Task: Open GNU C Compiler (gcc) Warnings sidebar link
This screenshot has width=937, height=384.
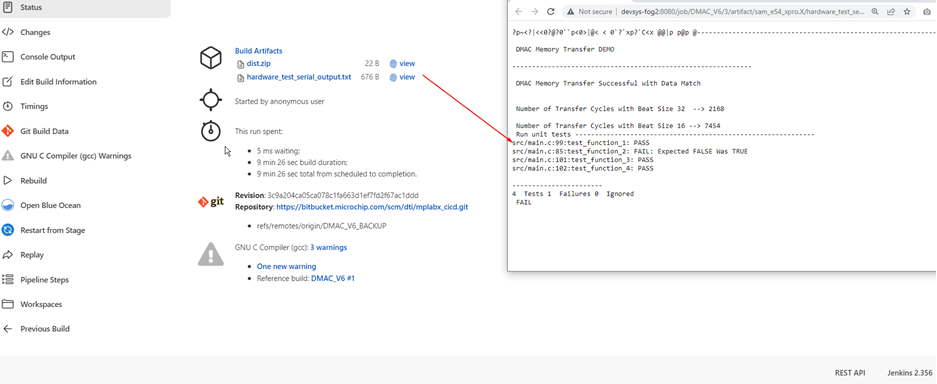Action: pos(76,156)
